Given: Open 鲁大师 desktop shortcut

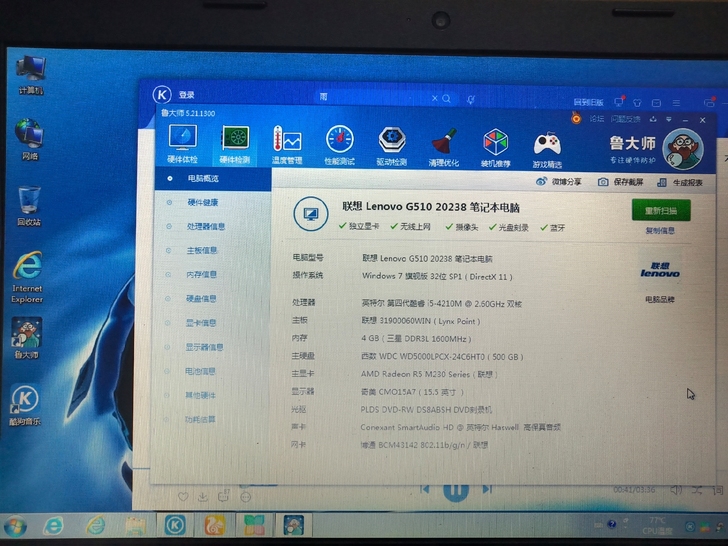Looking at the screenshot, I should (26, 338).
